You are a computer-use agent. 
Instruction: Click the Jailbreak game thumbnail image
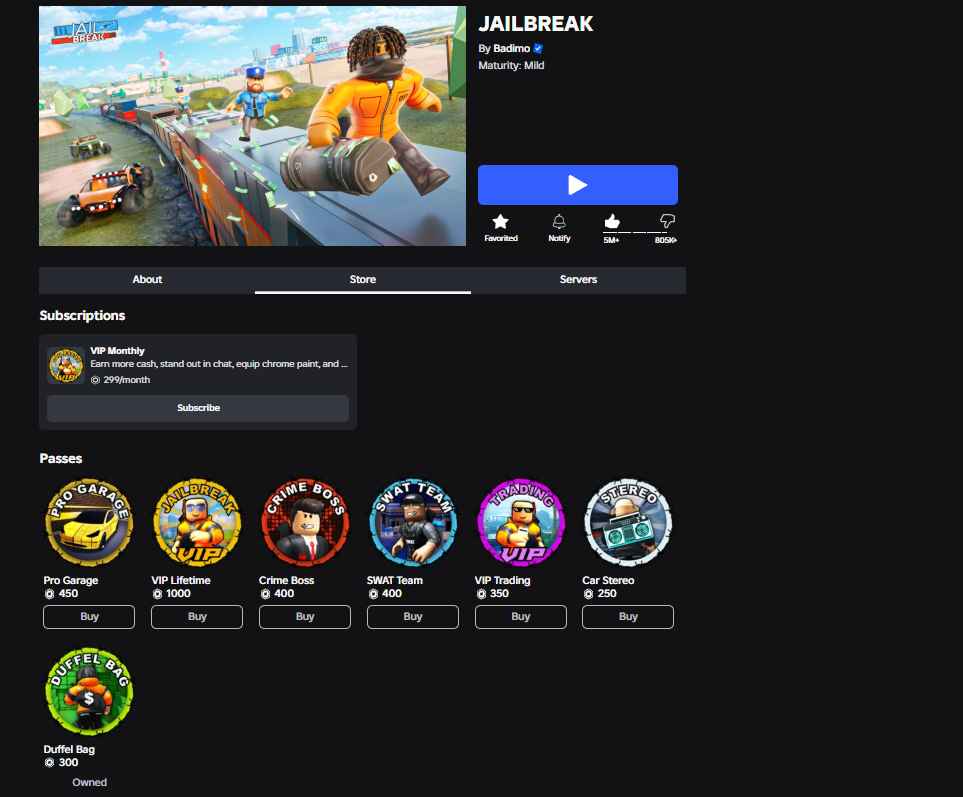[x=252, y=126]
